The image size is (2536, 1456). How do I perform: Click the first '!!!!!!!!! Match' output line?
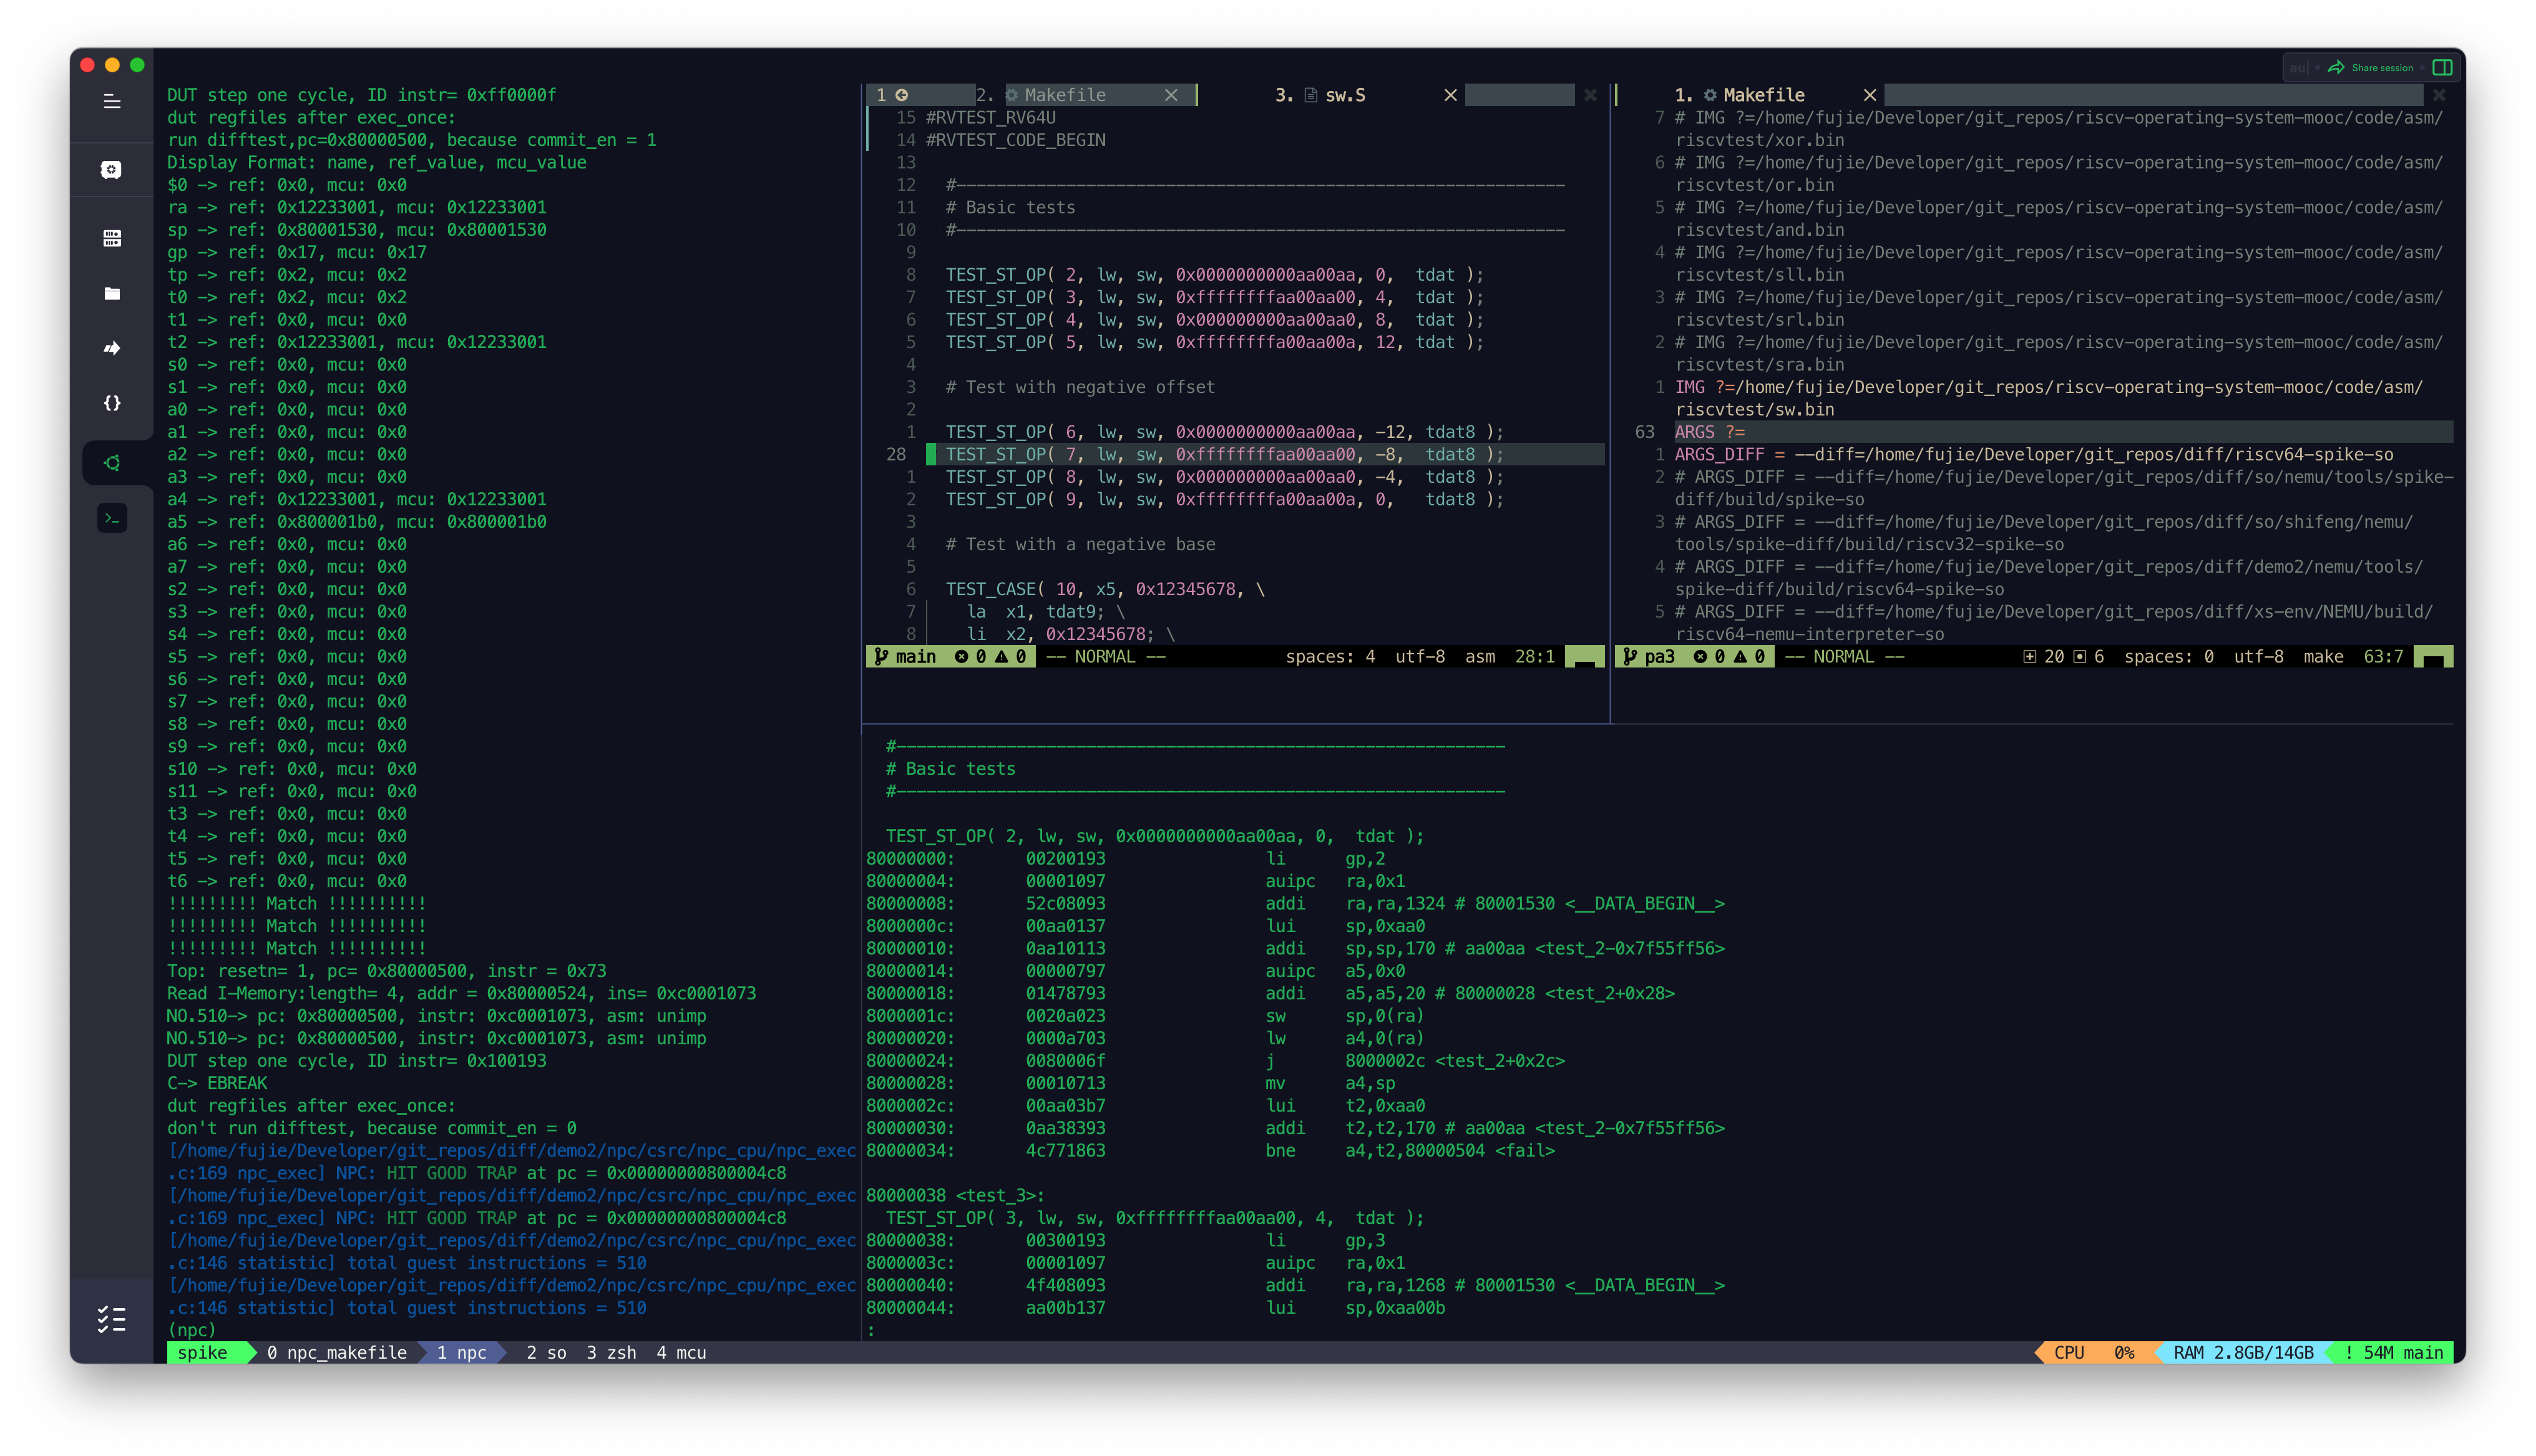click(296, 903)
